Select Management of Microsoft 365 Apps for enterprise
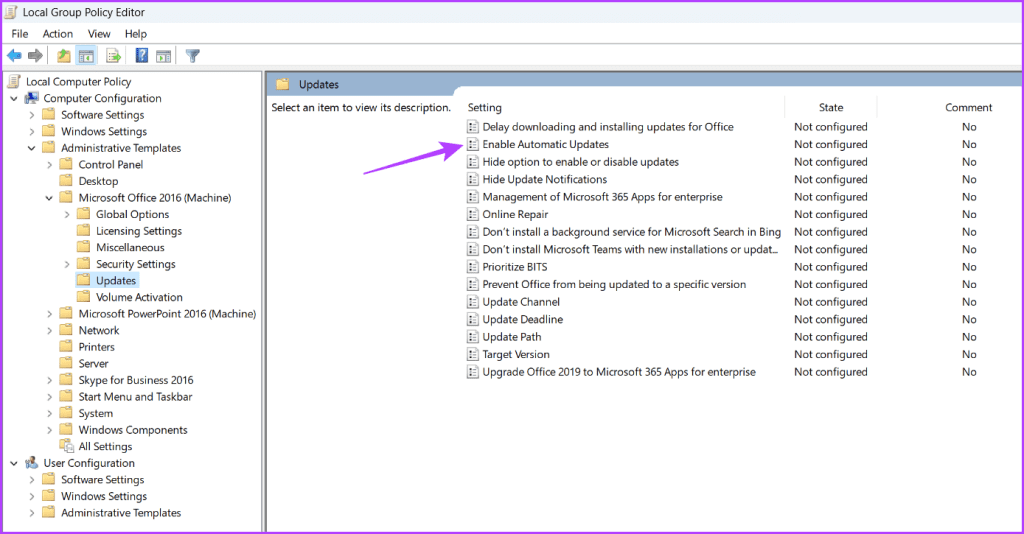The width and height of the screenshot is (1024, 534). point(602,196)
